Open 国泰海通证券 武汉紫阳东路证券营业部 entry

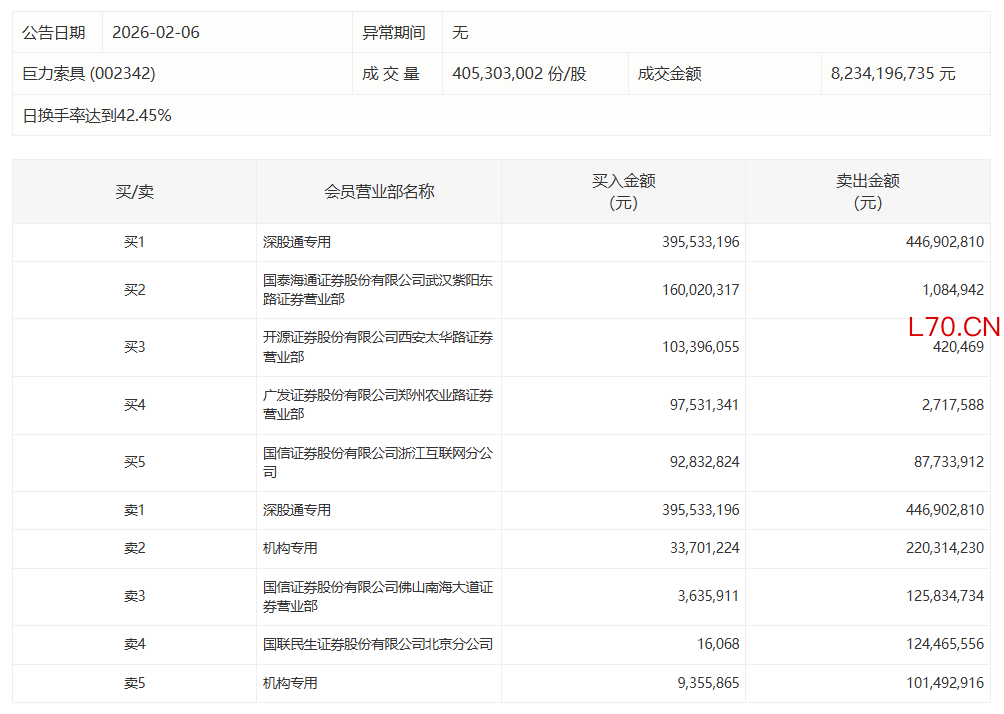click(377, 290)
